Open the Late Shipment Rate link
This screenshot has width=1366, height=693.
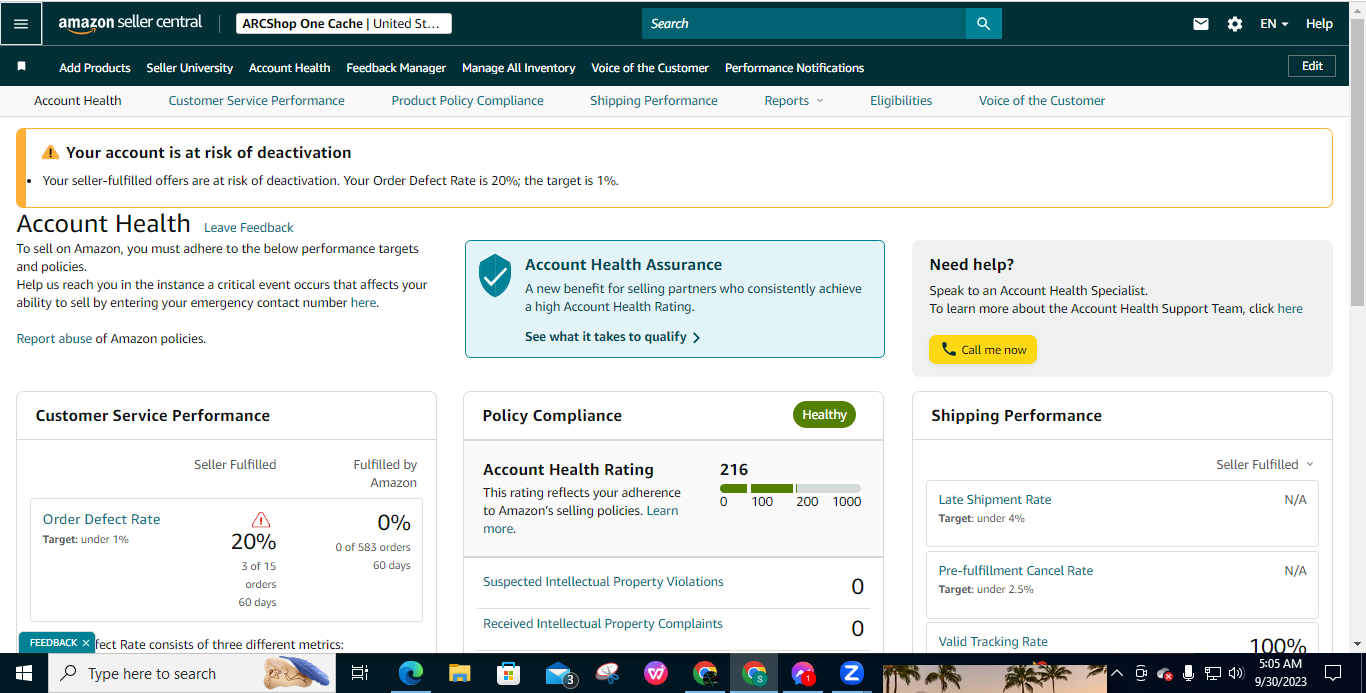click(x=995, y=499)
